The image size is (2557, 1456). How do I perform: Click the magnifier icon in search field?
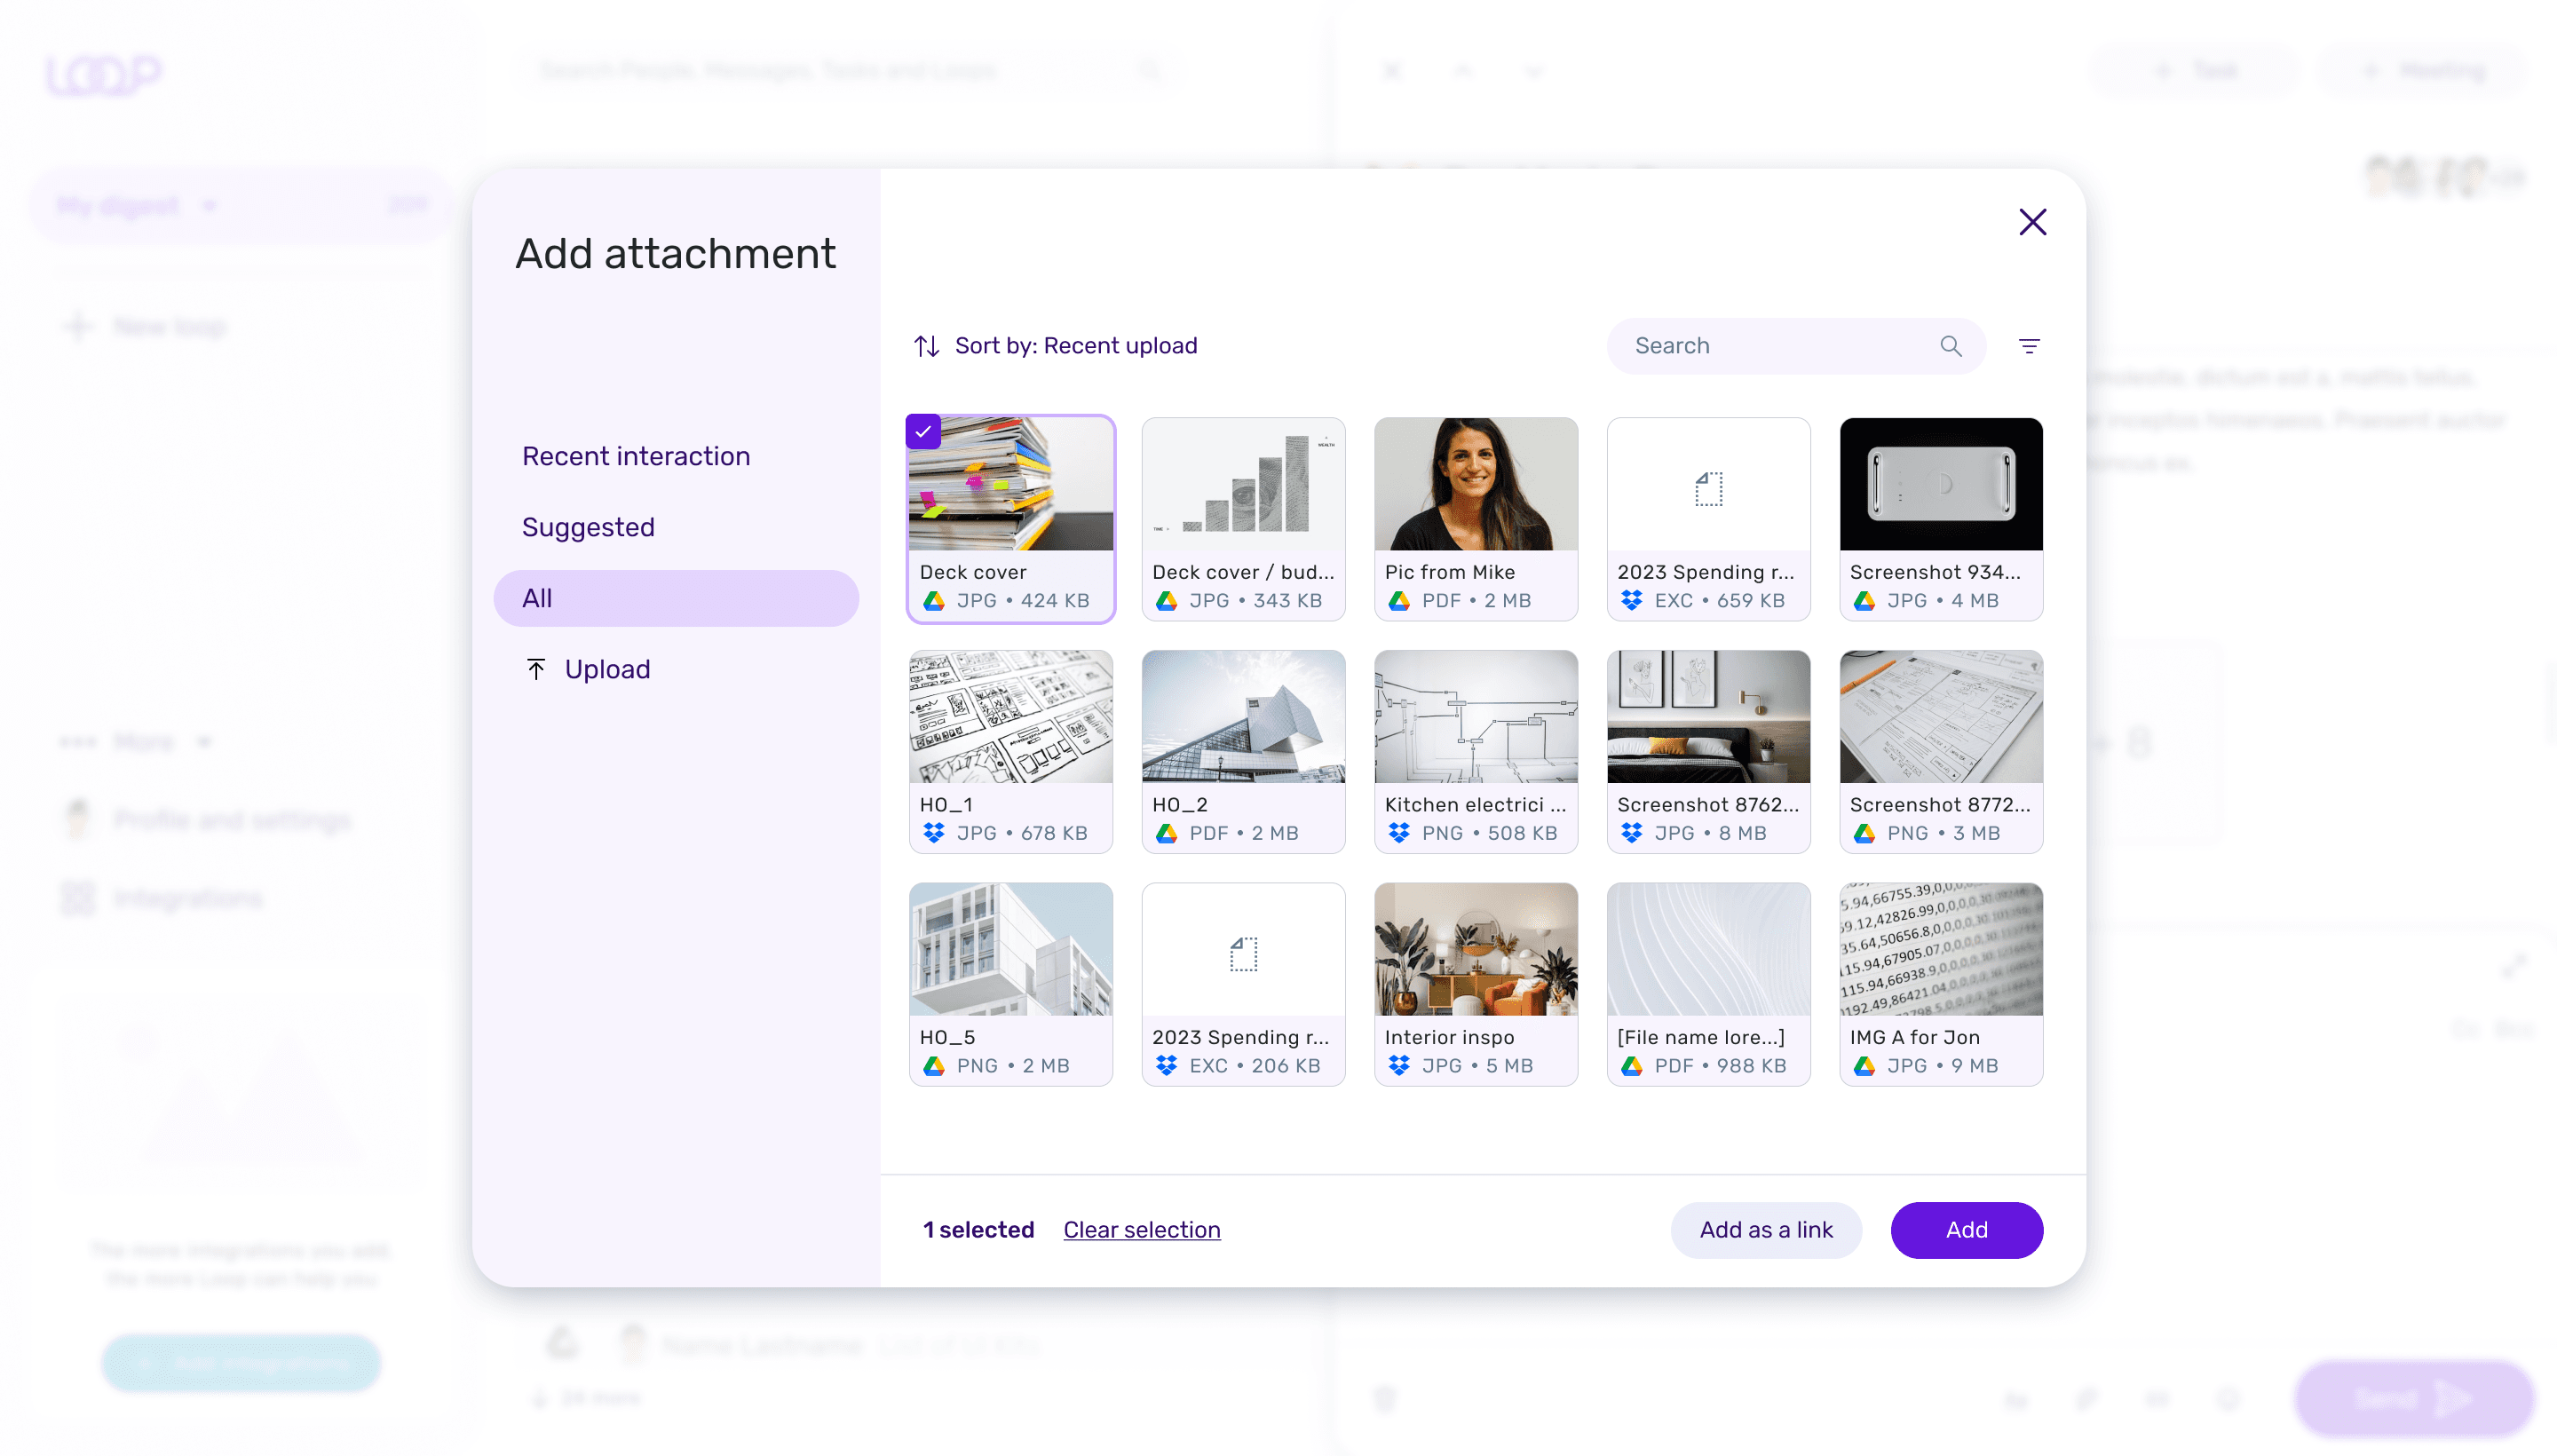coord(1950,346)
